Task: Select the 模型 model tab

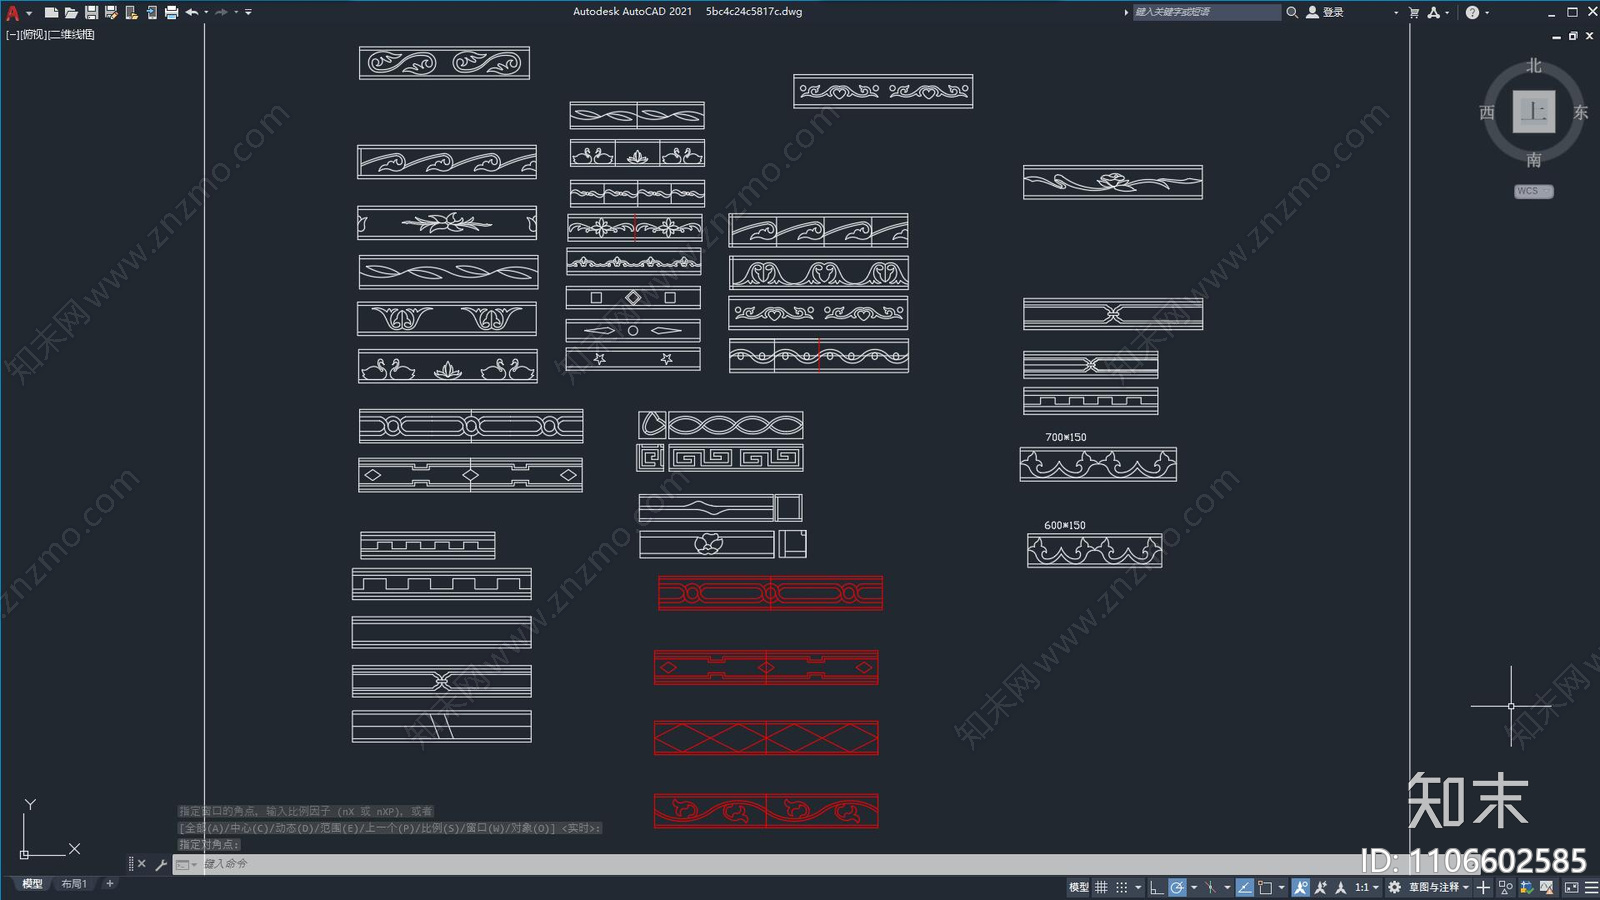Action: coord(33,884)
